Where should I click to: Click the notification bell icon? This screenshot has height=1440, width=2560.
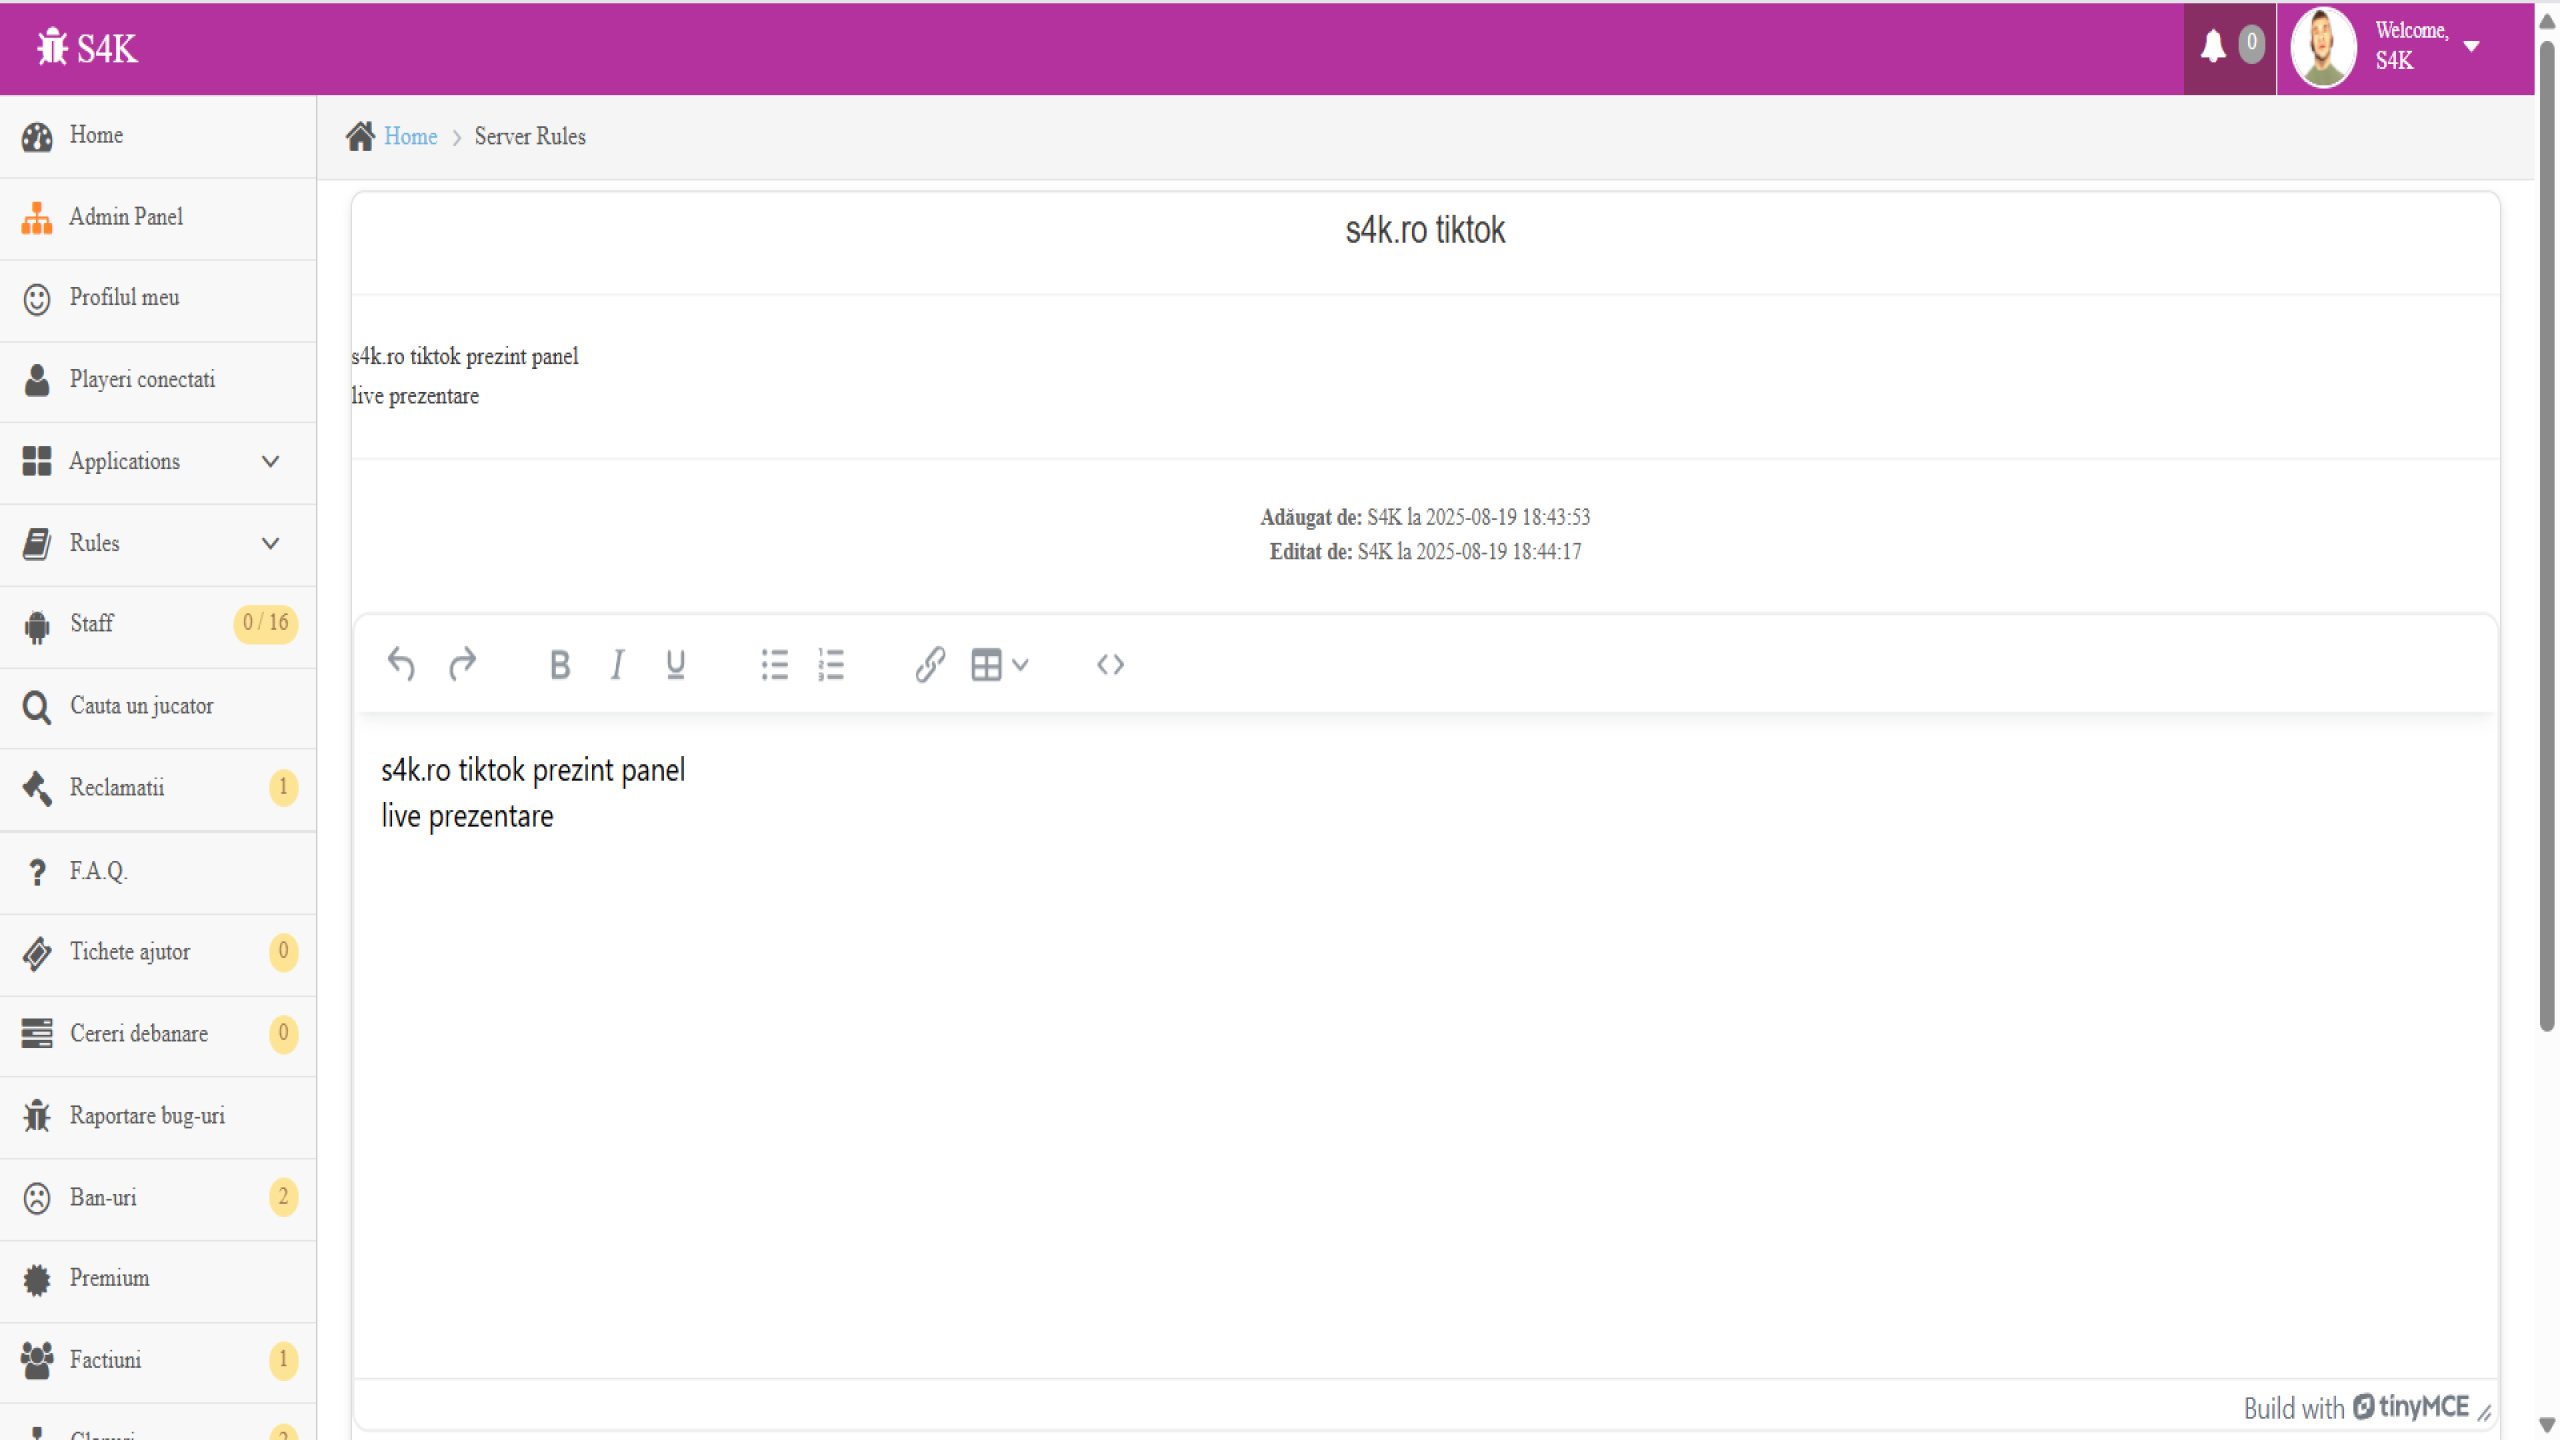tap(2213, 46)
